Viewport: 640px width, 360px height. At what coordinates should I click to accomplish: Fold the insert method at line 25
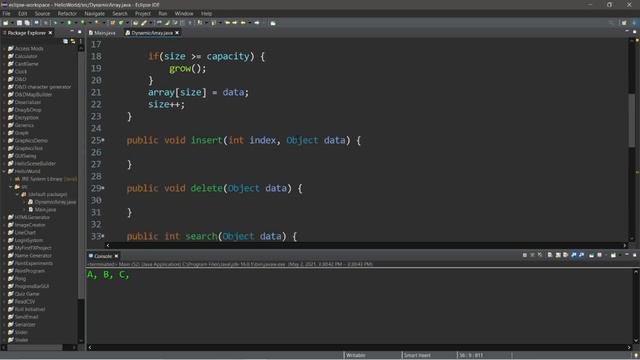click(103, 140)
